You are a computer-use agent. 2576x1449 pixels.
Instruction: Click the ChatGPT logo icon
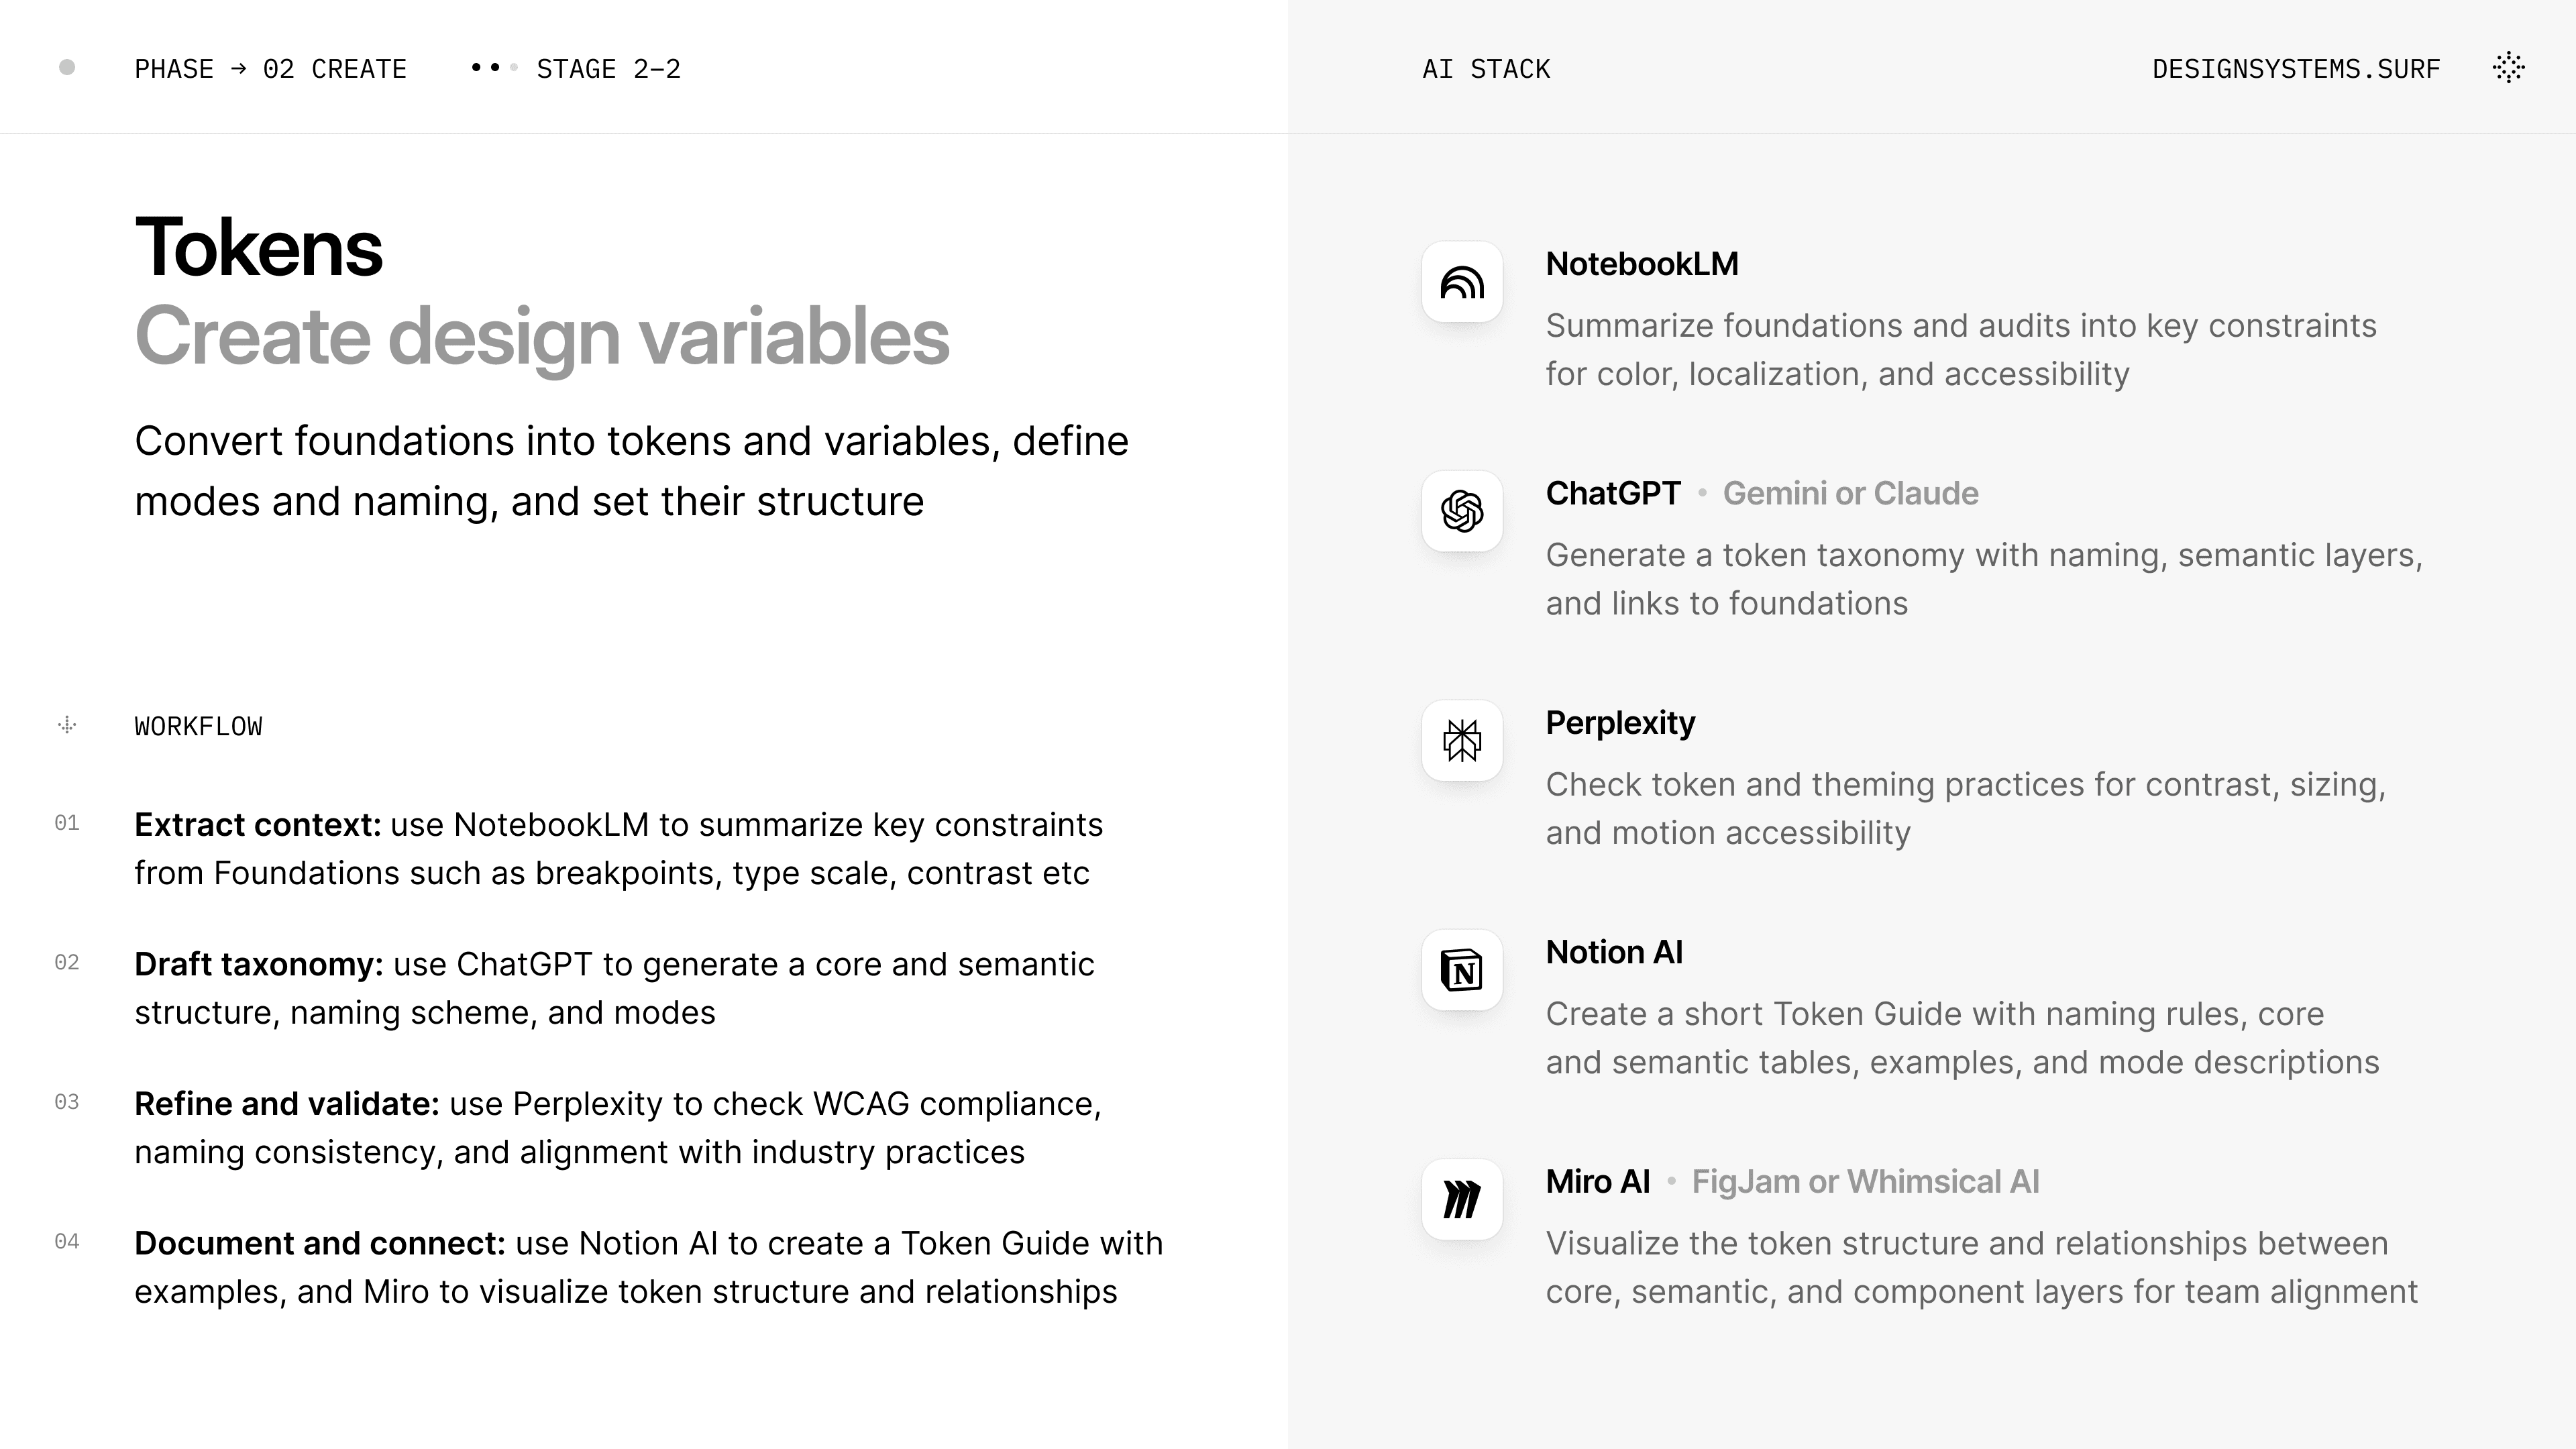pos(1462,511)
